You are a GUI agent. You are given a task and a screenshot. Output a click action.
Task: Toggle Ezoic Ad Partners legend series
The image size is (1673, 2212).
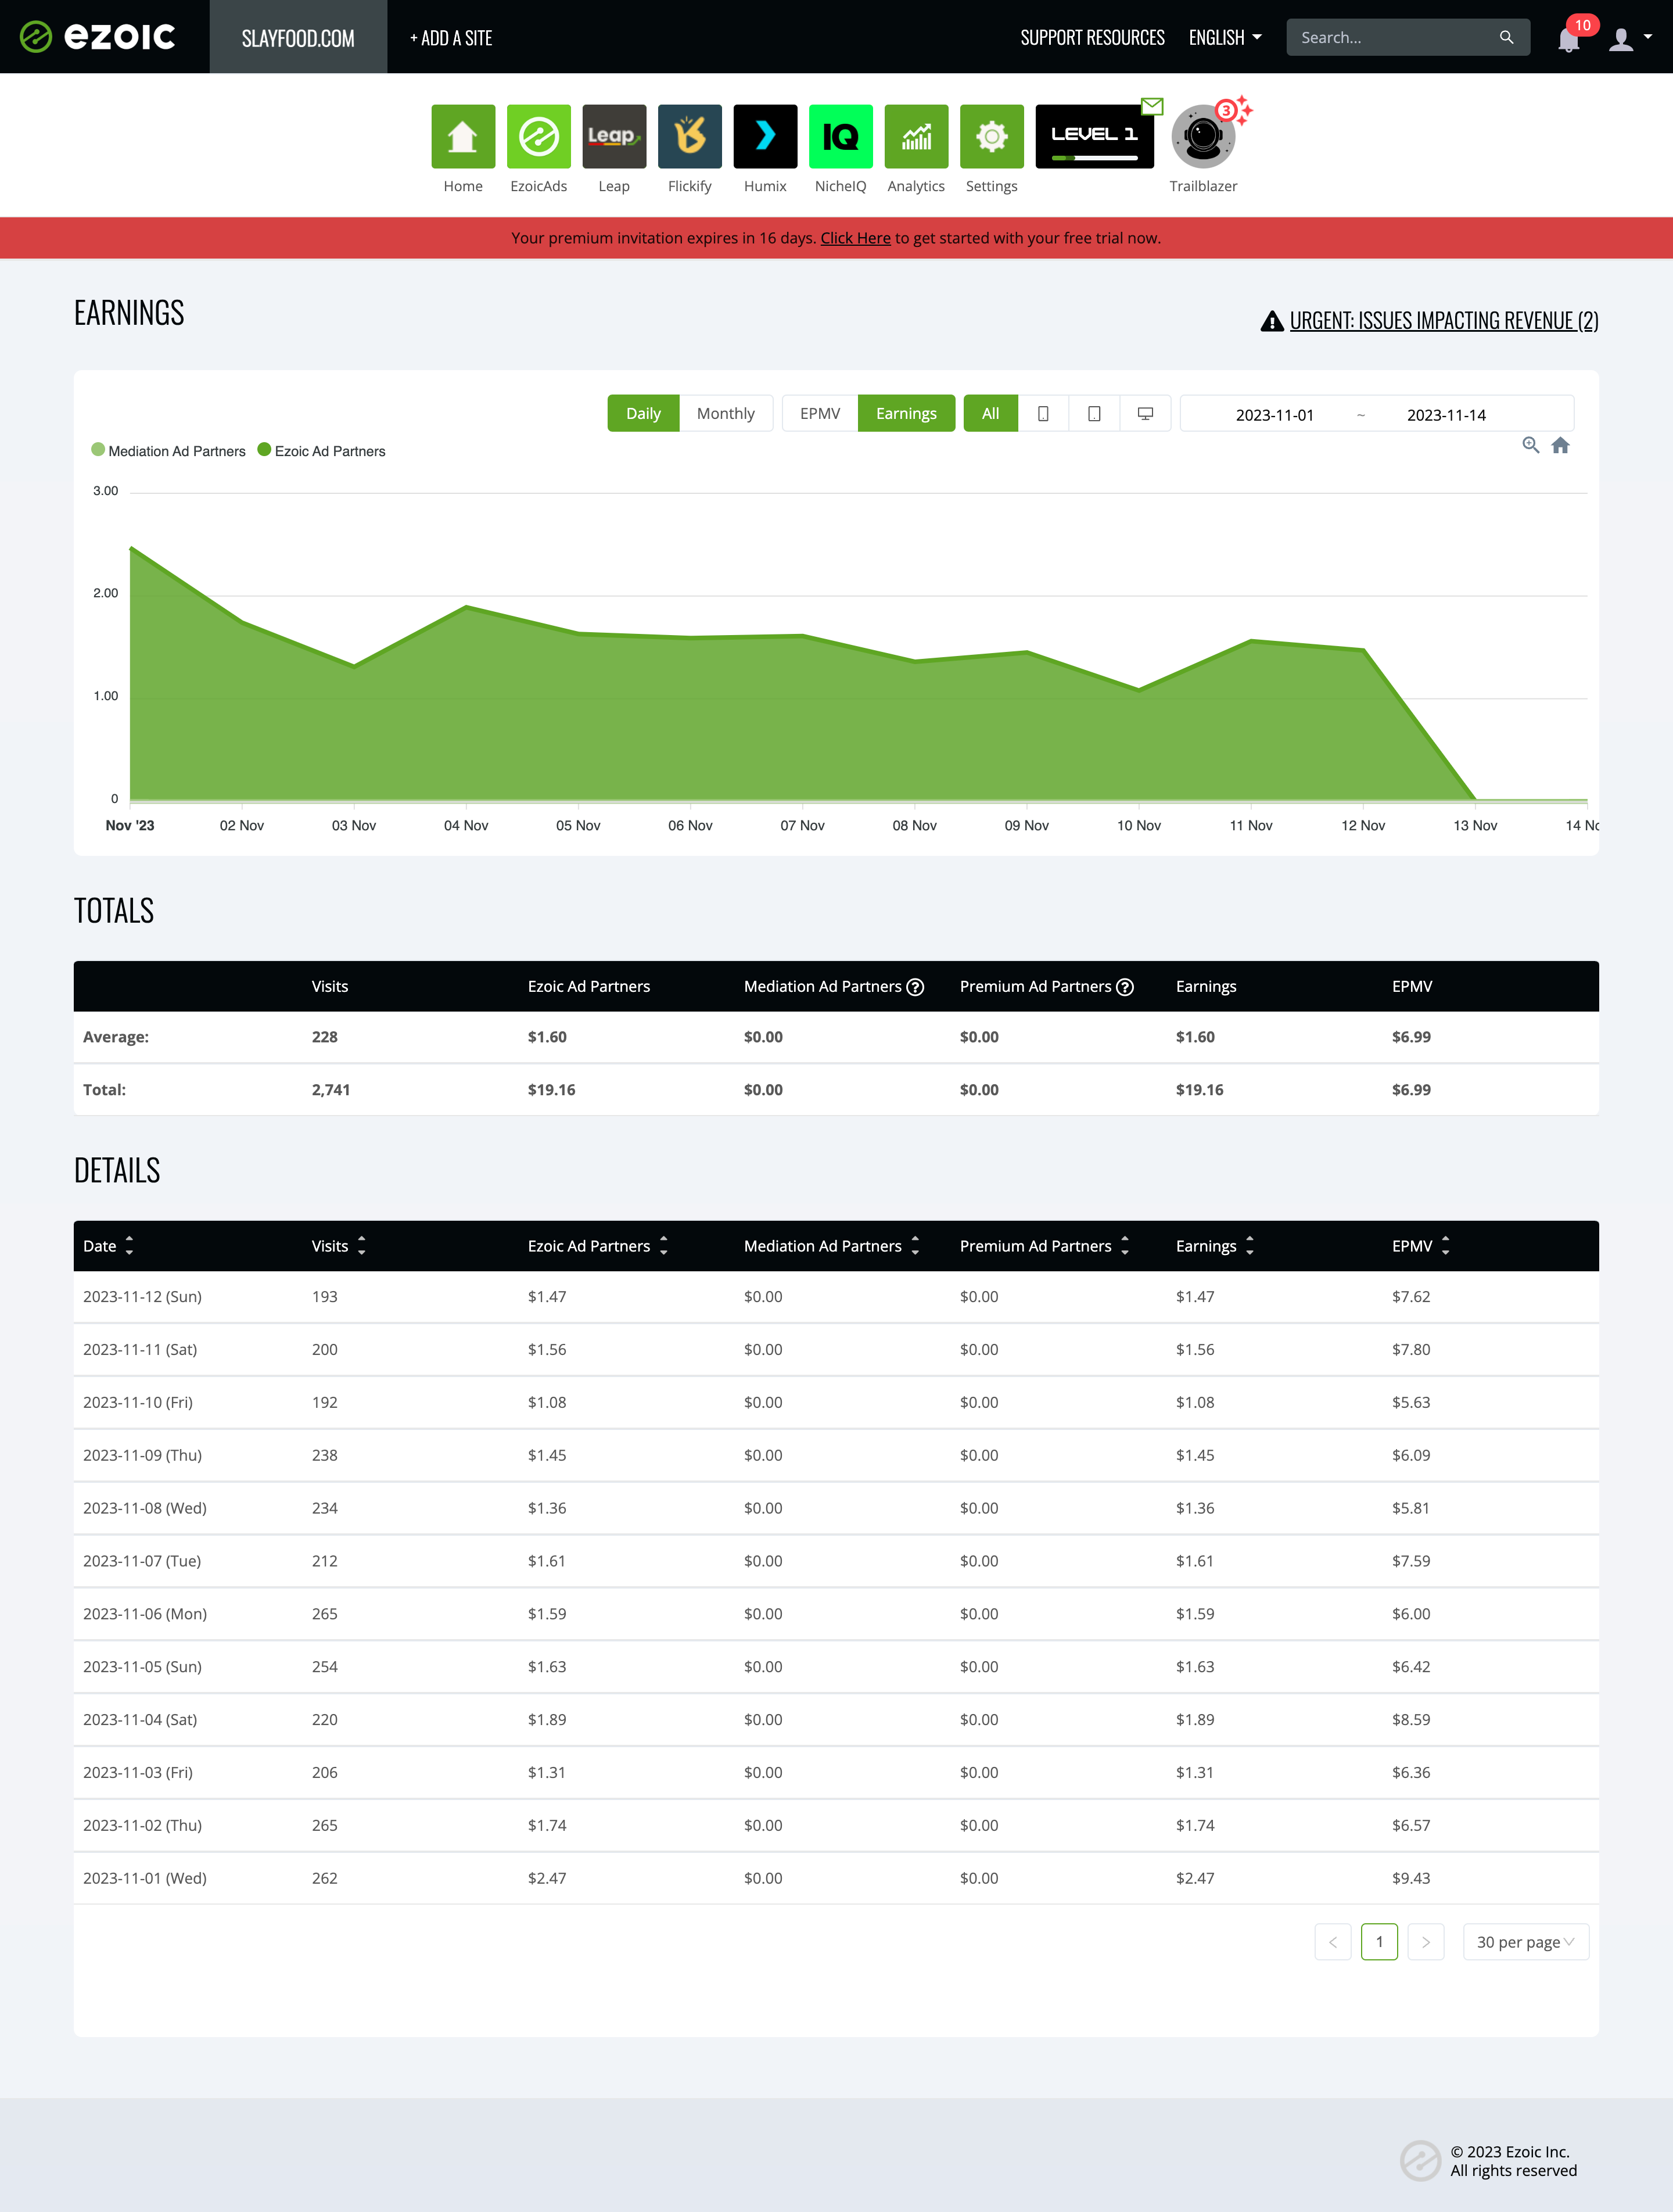[321, 451]
